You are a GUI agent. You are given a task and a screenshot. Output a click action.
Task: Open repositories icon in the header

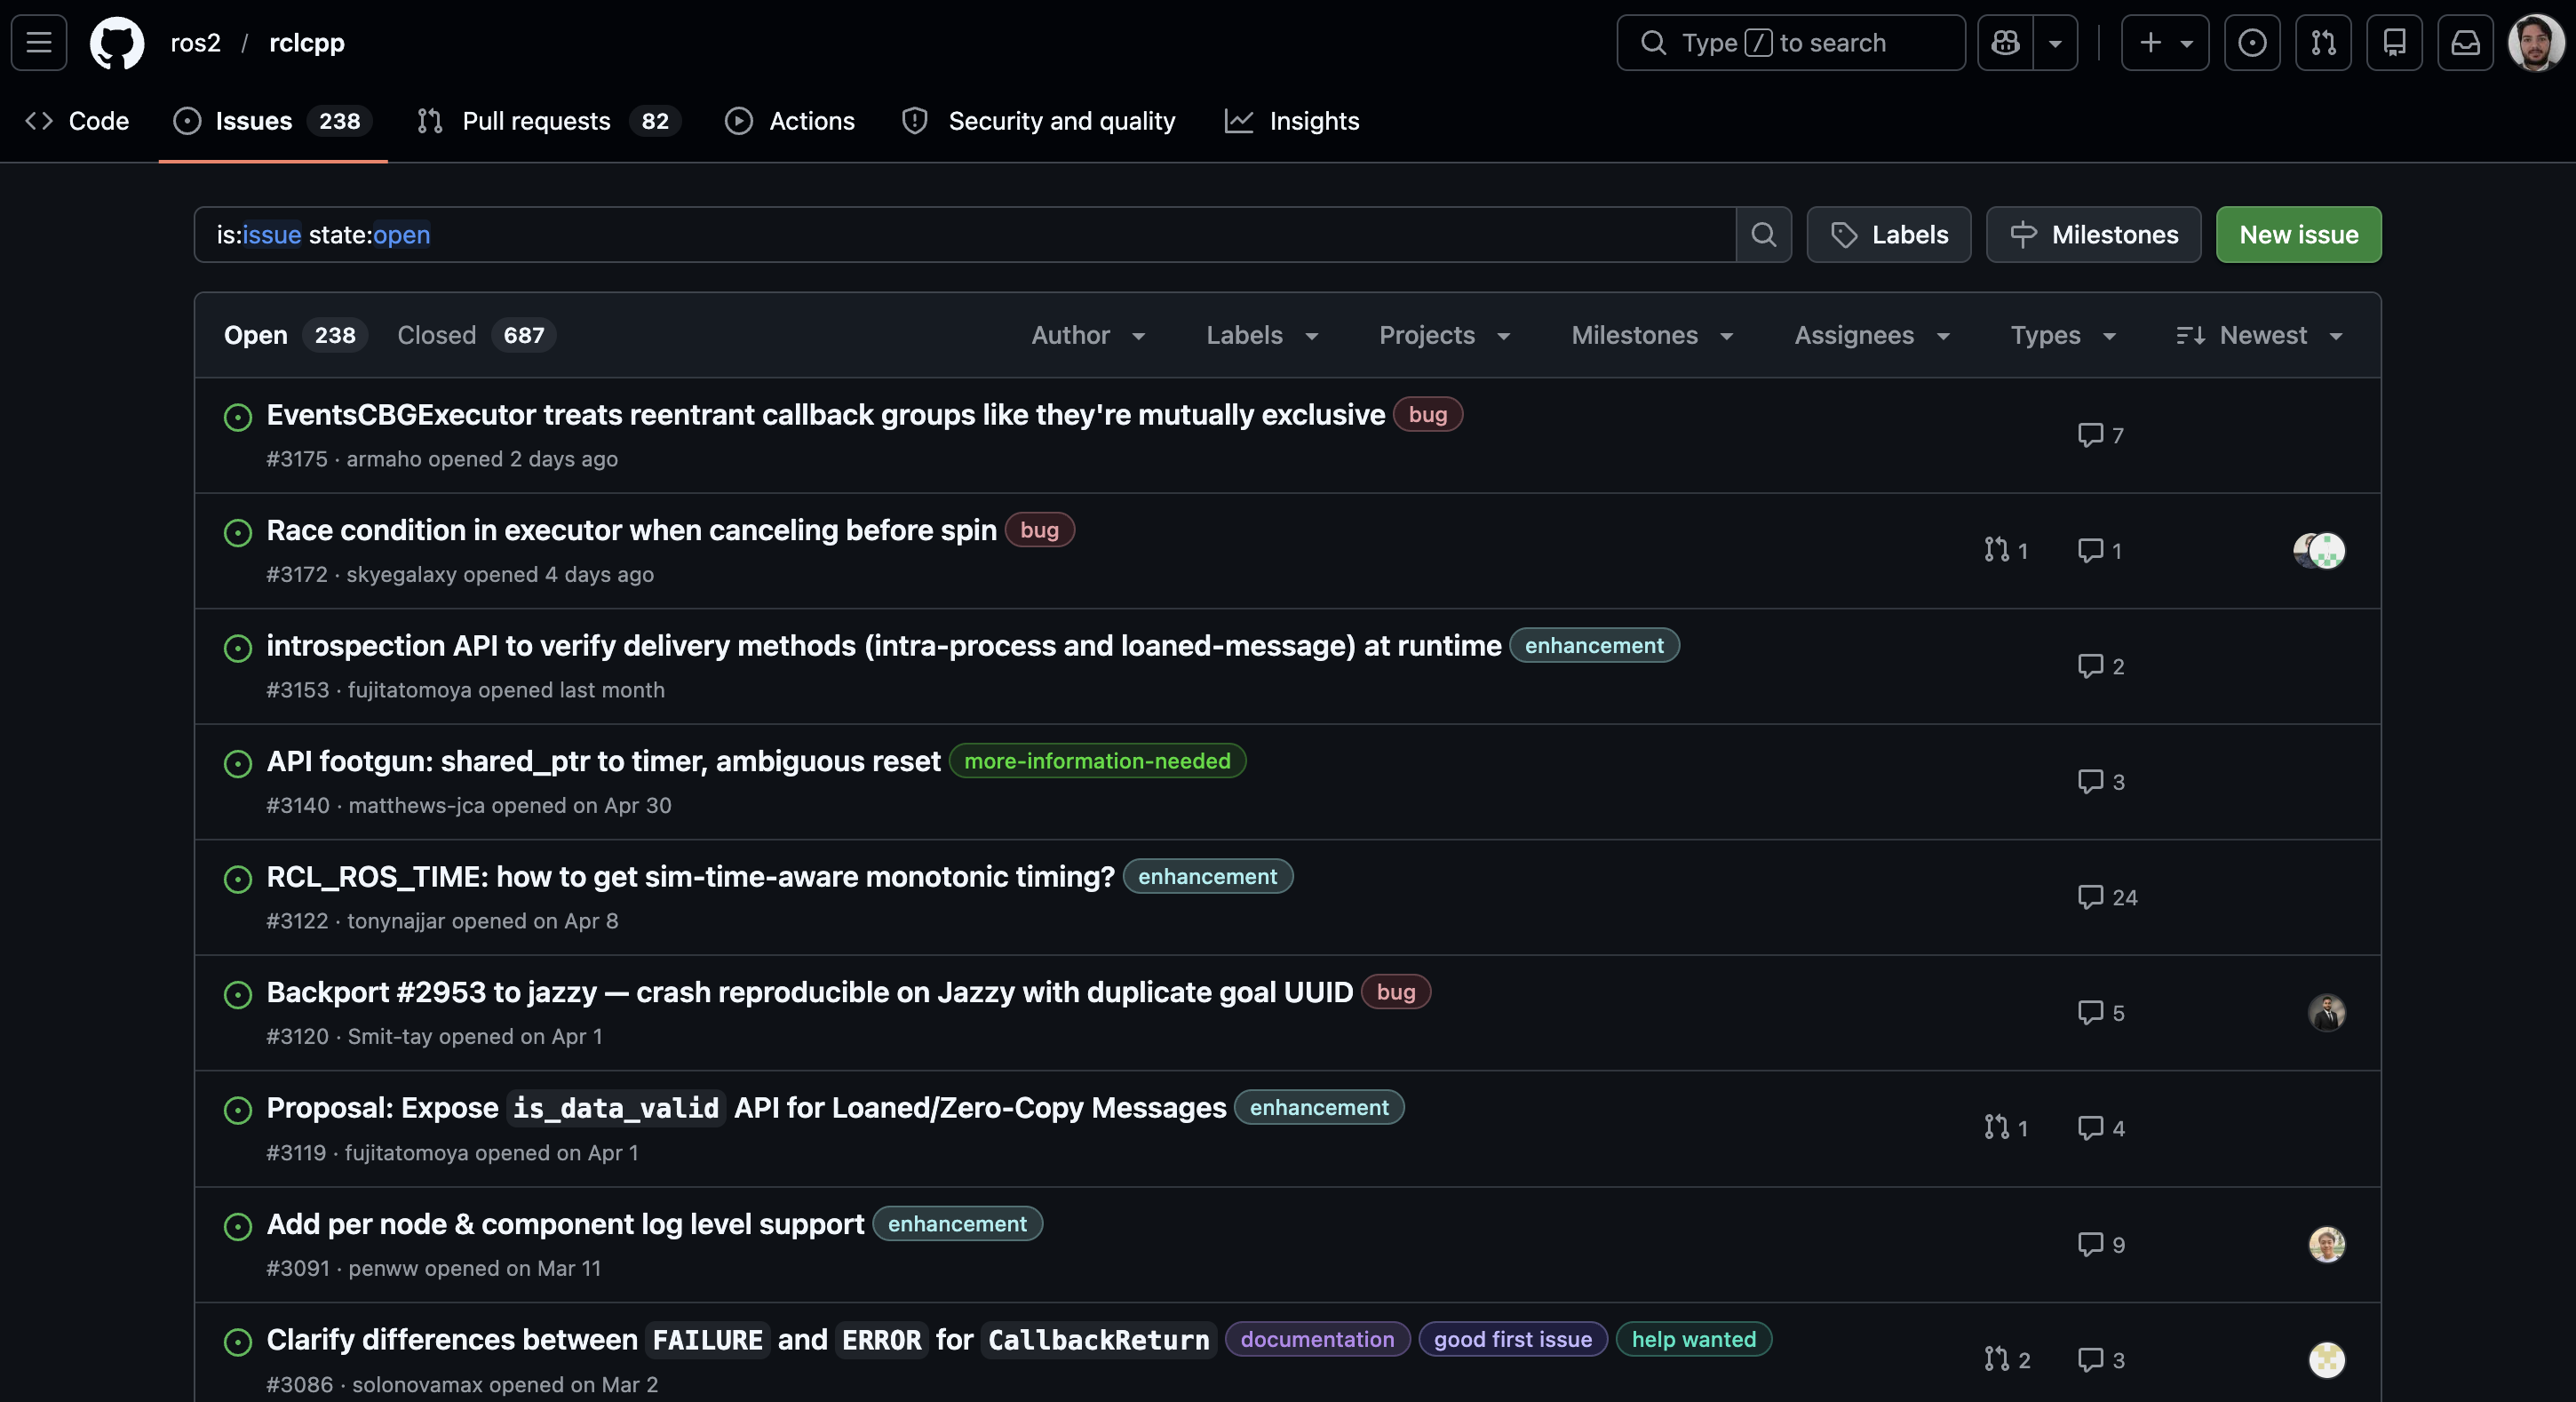(x=2394, y=42)
